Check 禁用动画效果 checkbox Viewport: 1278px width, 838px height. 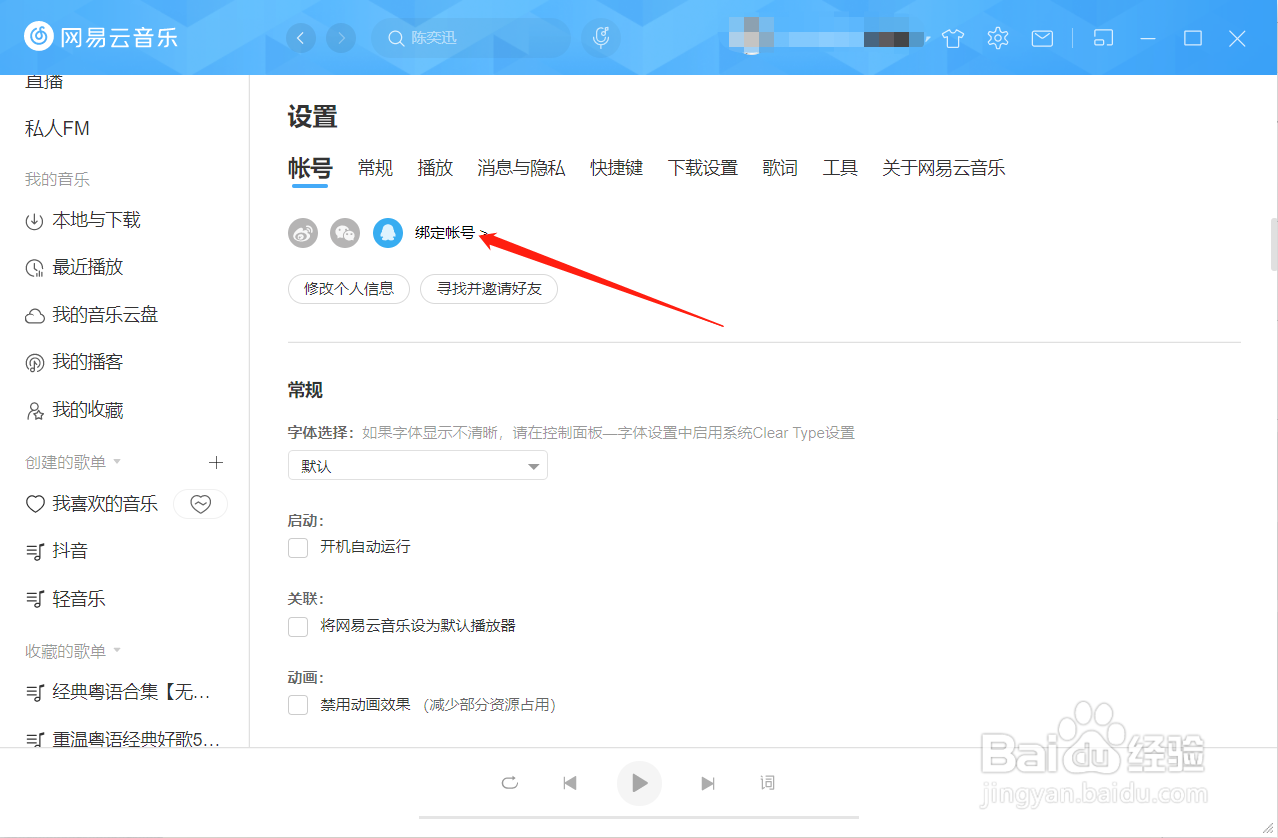pyautogui.click(x=298, y=705)
